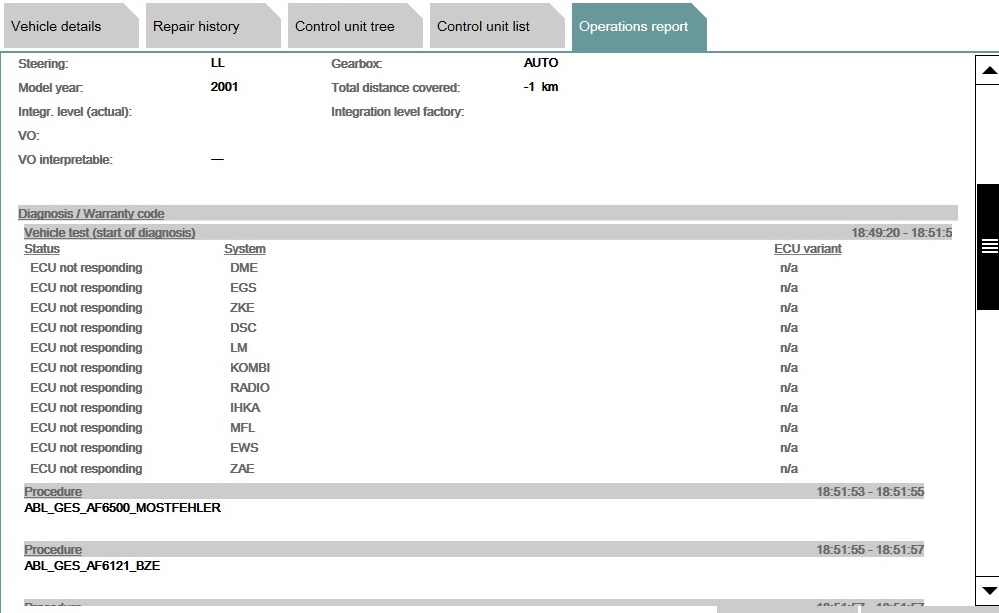Click the Status column header
Viewport: 999px width, 613px height.
[42, 249]
